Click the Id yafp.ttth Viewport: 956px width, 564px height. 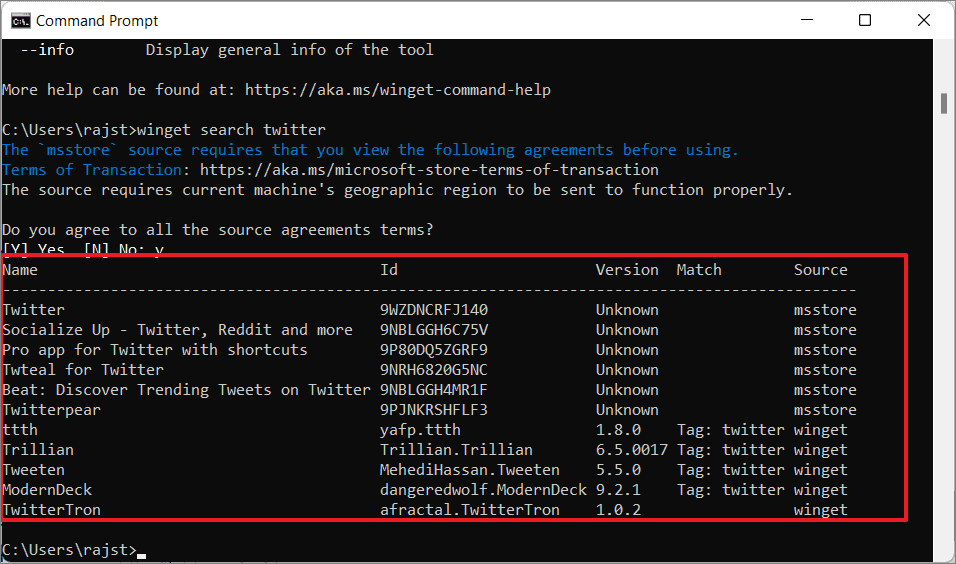coord(421,430)
